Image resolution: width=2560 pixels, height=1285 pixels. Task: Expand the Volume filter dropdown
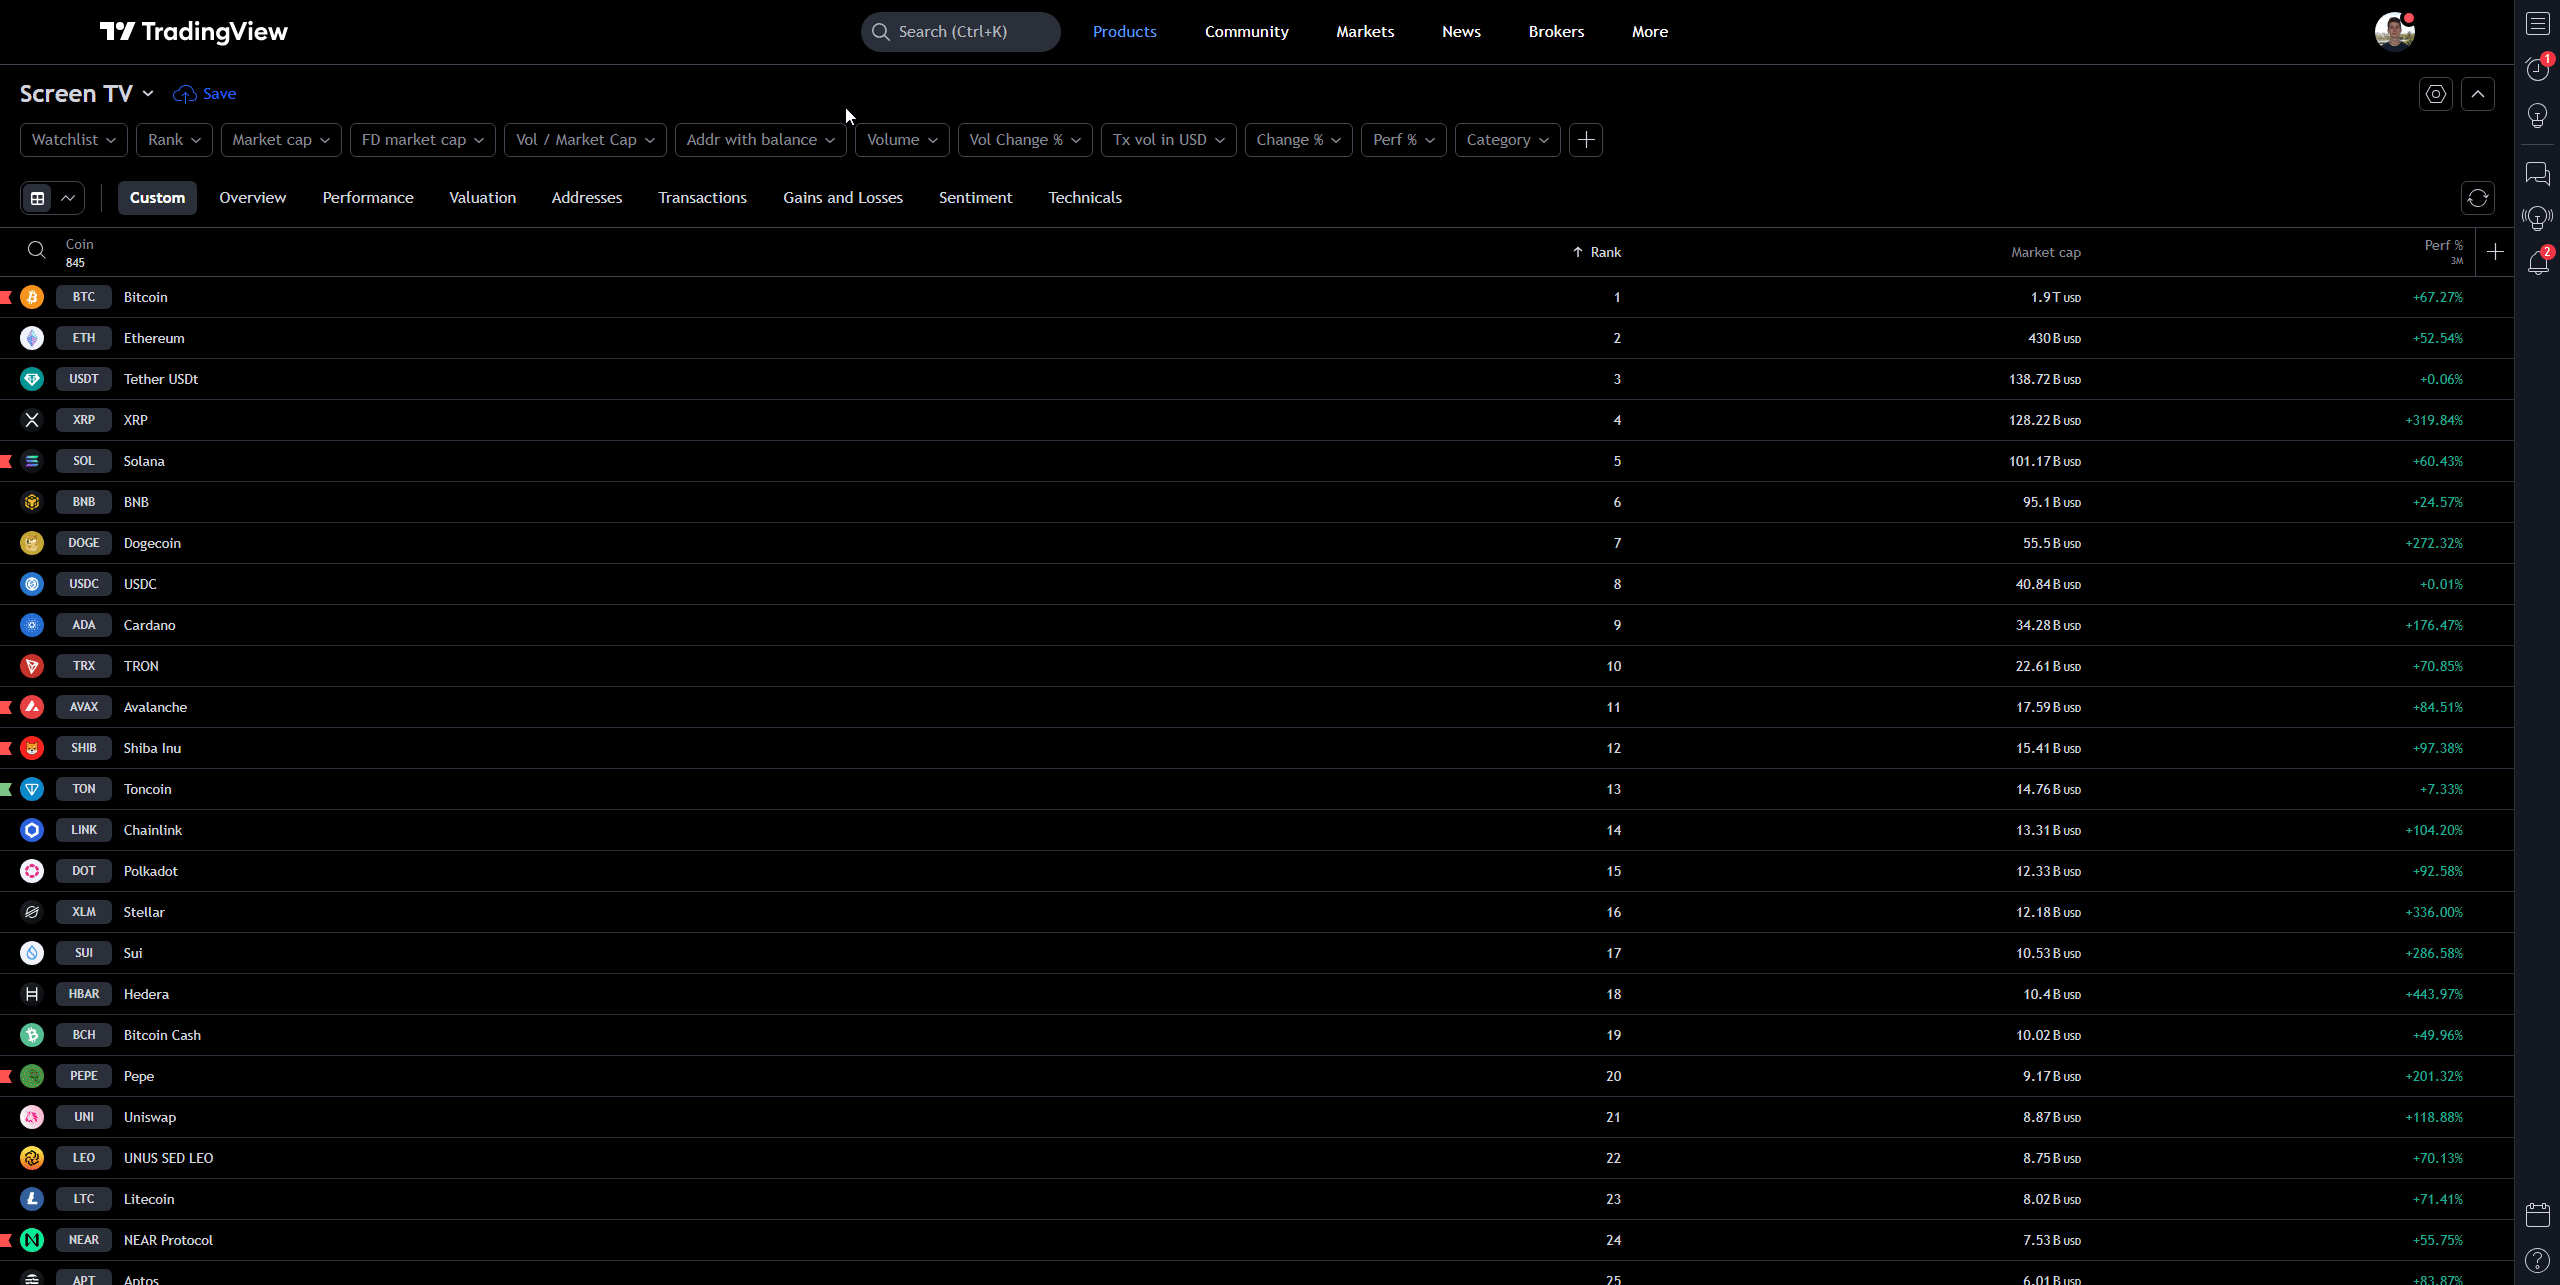902,140
